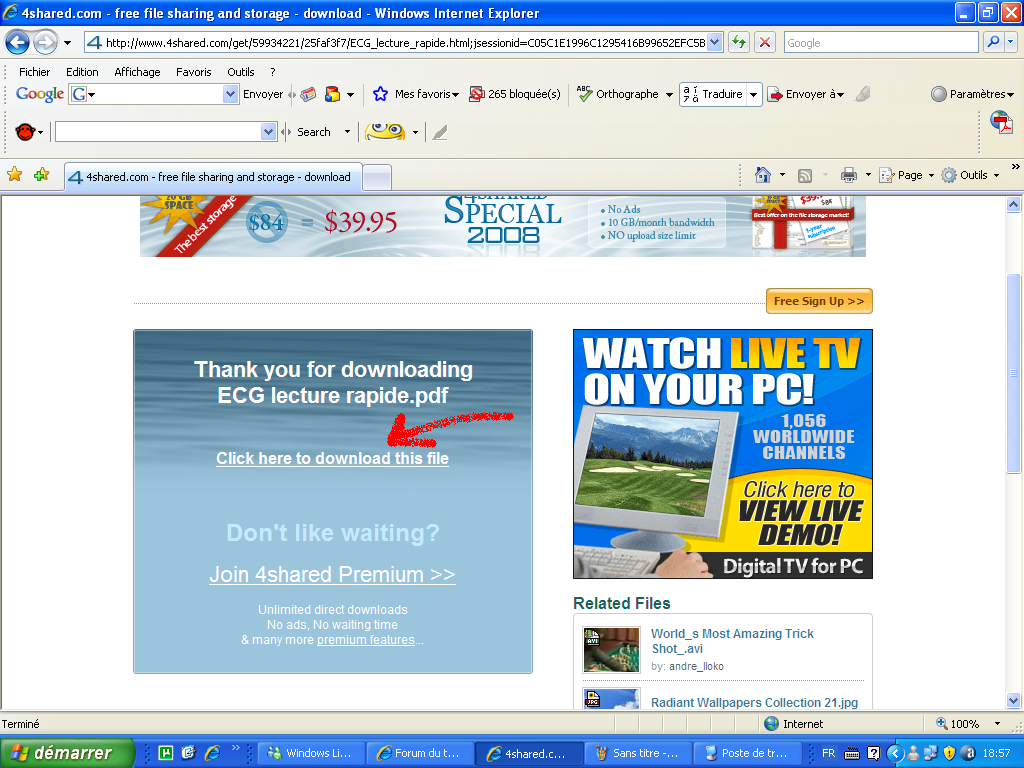Click the FR language indicator
This screenshot has width=1024, height=768.
[x=828, y=753]
